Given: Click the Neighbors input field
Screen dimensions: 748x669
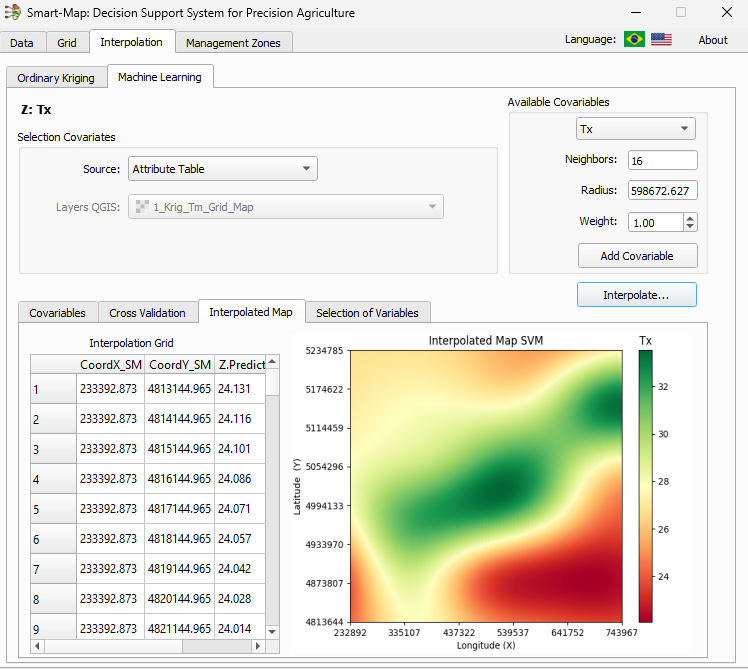Looking at the screenshot, I should point(662,160).
